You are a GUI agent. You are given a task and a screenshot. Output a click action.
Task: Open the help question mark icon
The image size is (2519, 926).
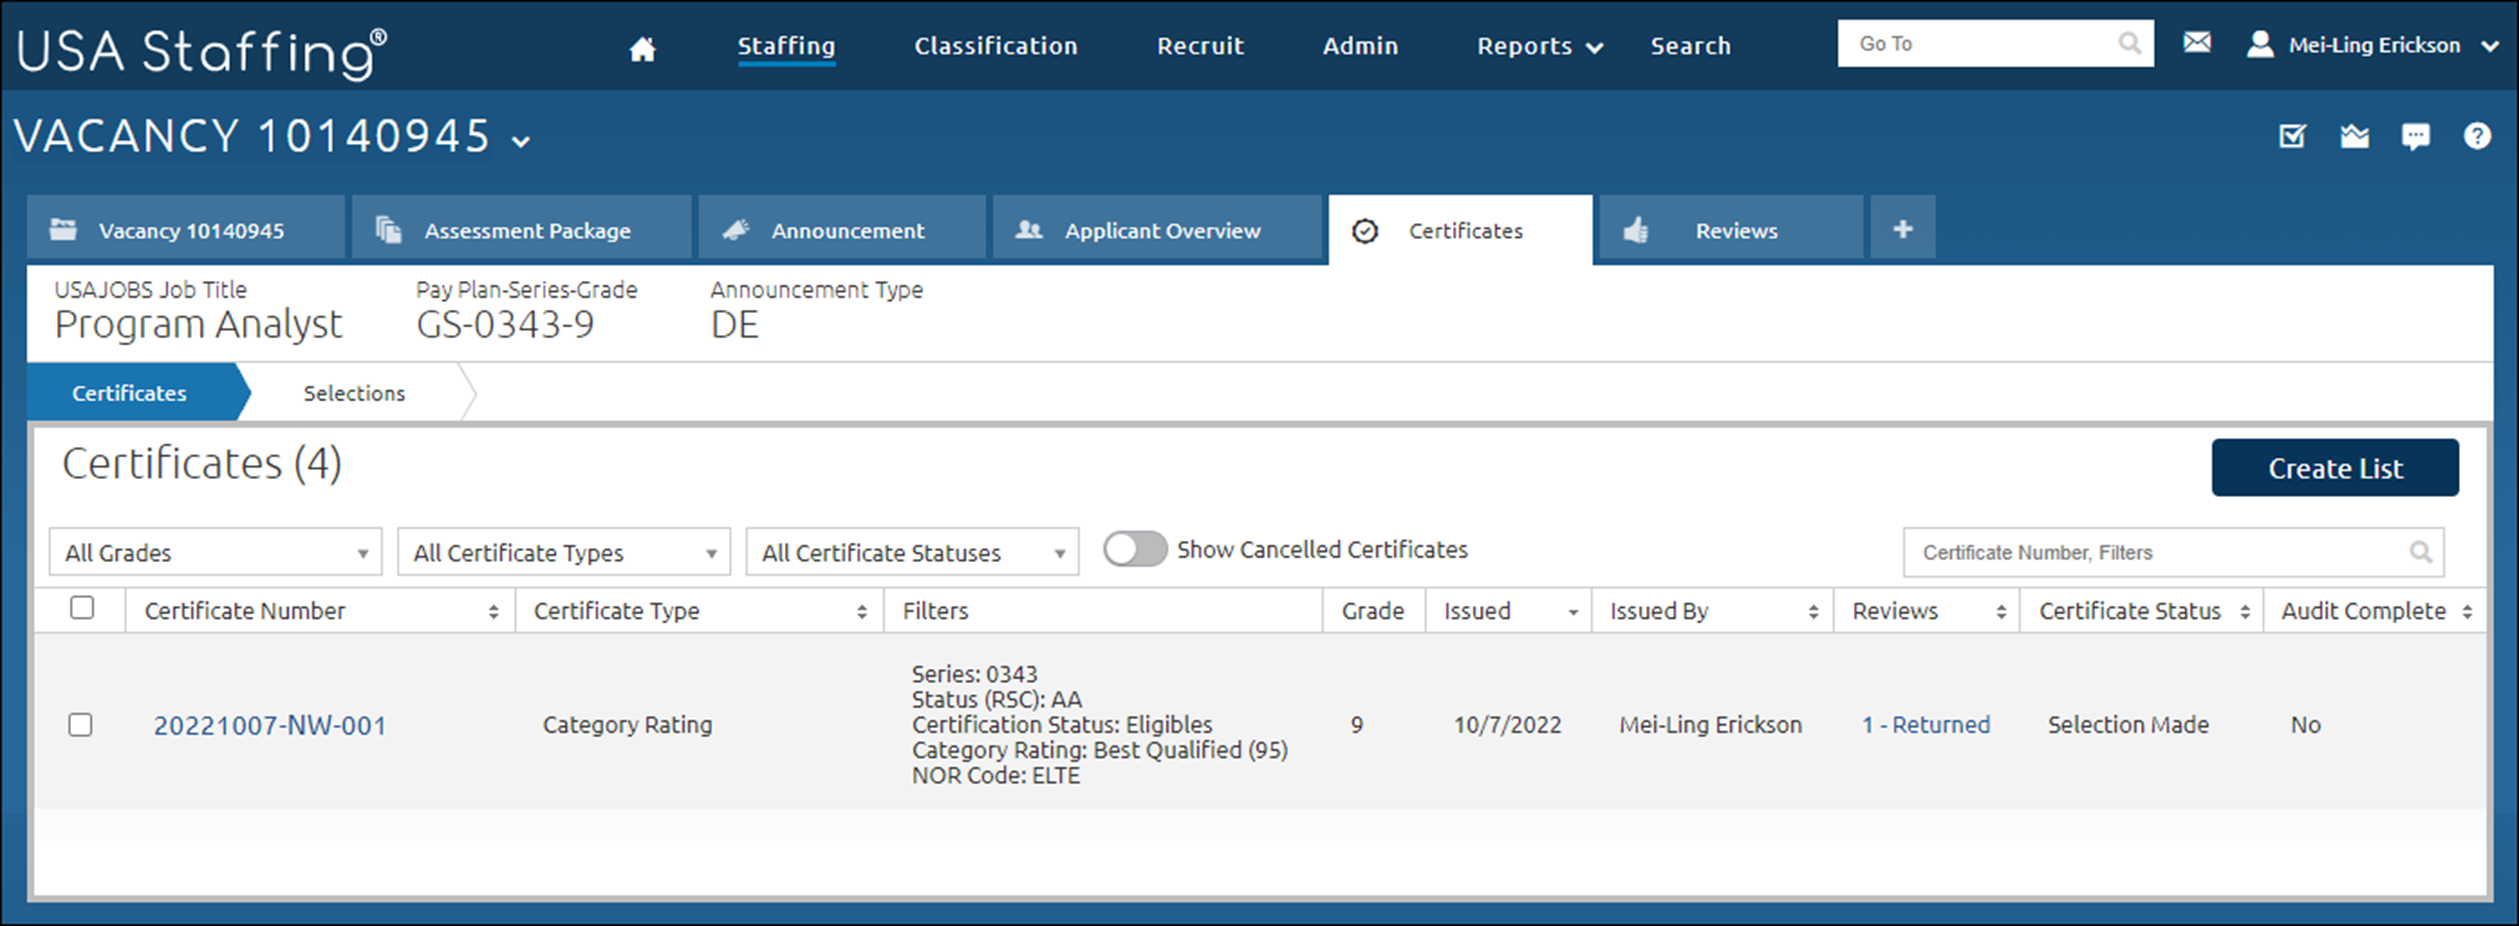(x=2476, y=136)
